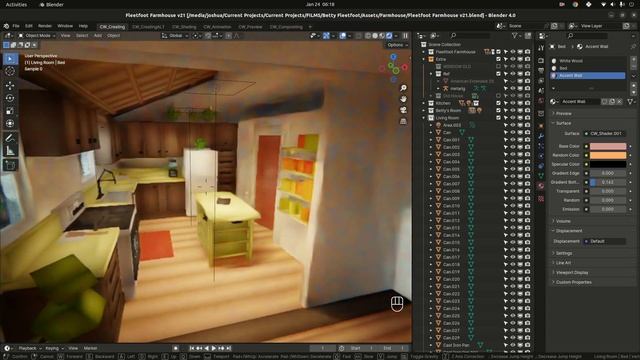
Task: Switch to CW_Animation workspace tab
Action: pyautogui.click(x=217, y=27)
